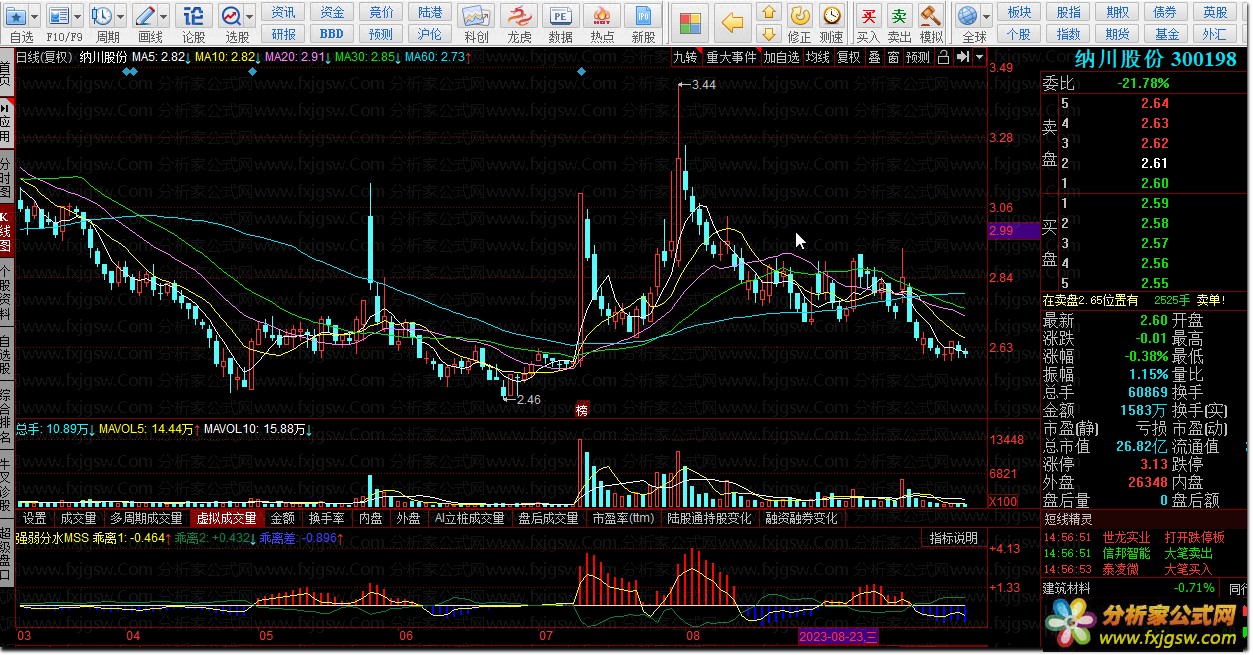The width and height of the screenshot is (1253, 655).
Task: Expand the 选股 dropdown arrow
Action: tap(250, 16)
